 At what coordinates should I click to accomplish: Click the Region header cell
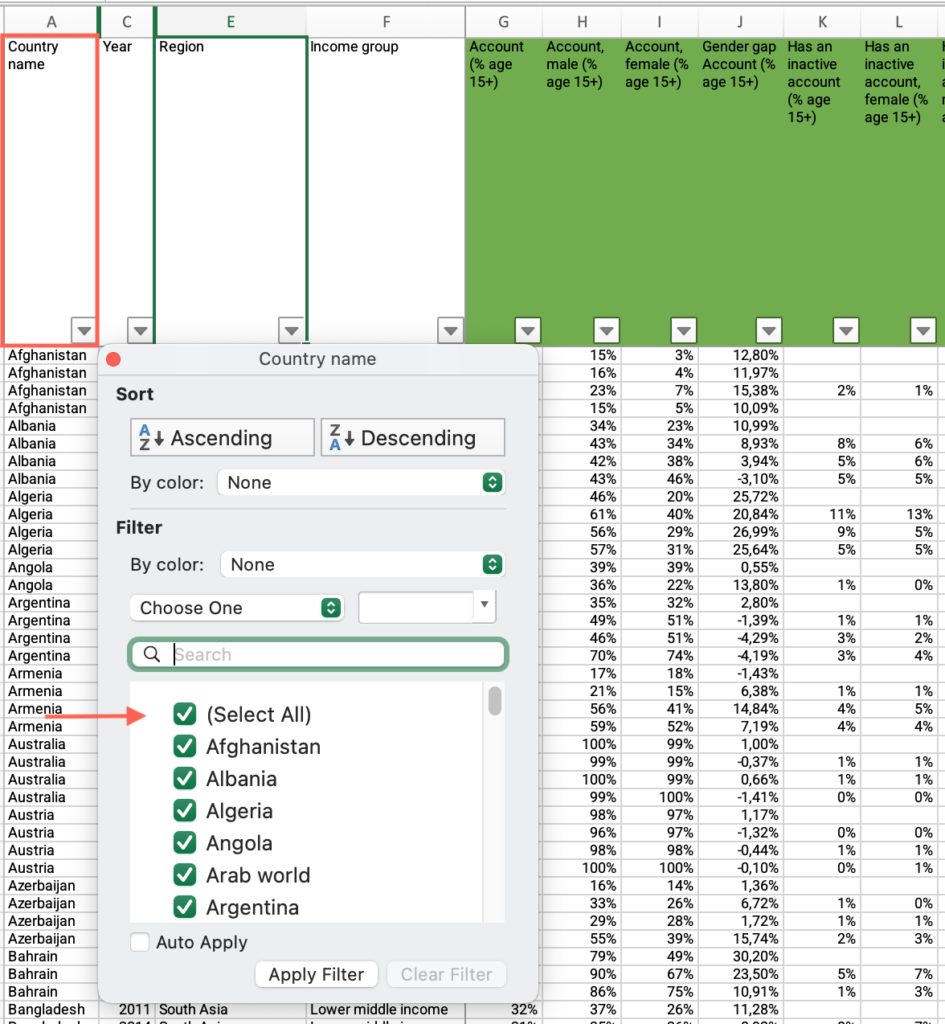click(x=231, y=189)
